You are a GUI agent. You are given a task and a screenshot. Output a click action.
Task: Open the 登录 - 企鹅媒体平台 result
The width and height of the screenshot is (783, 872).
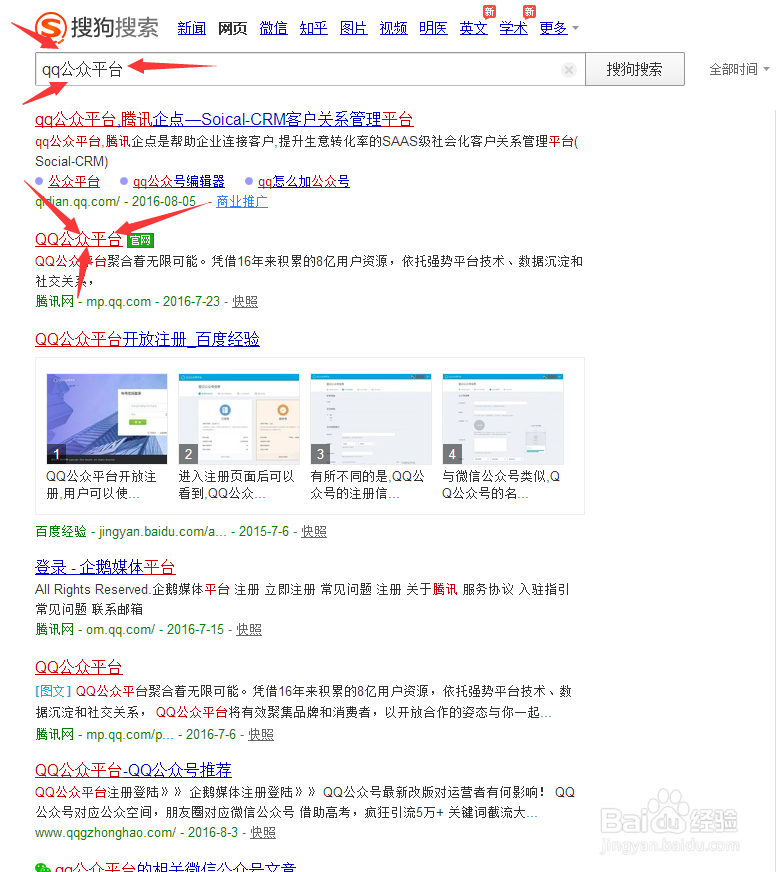105,567
